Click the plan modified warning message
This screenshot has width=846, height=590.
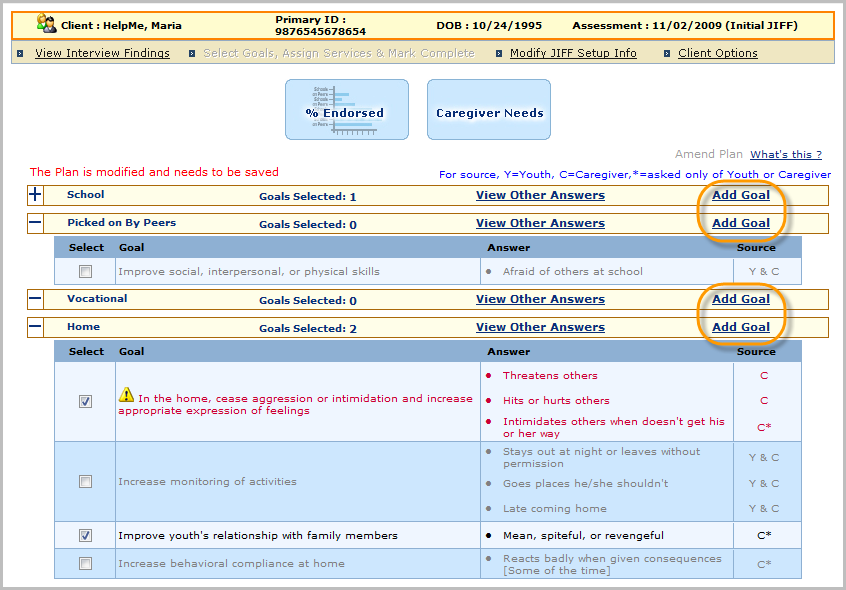coord(154,172)
